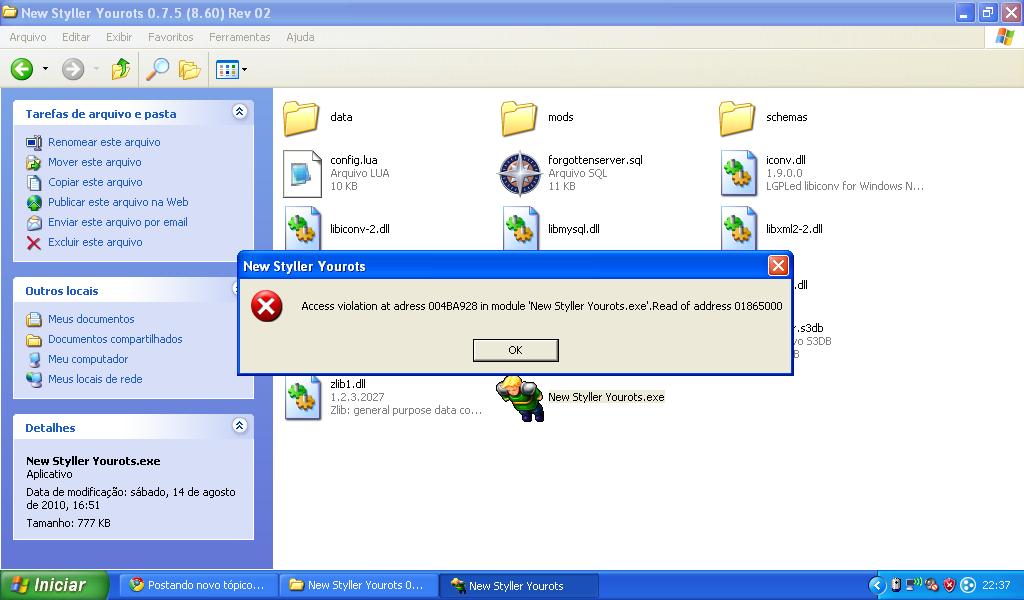1024x600 pixels.
Task: Collapse the Detalhes panel
Action: click(240, 426)
